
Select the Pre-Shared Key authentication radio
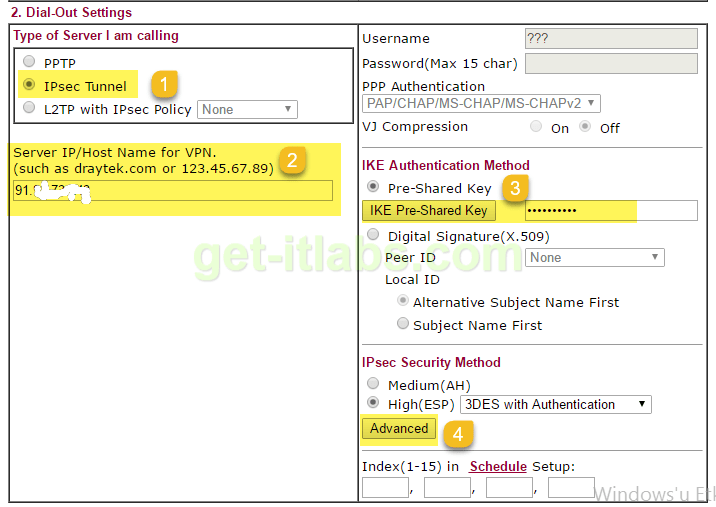(x=374, y=187)
